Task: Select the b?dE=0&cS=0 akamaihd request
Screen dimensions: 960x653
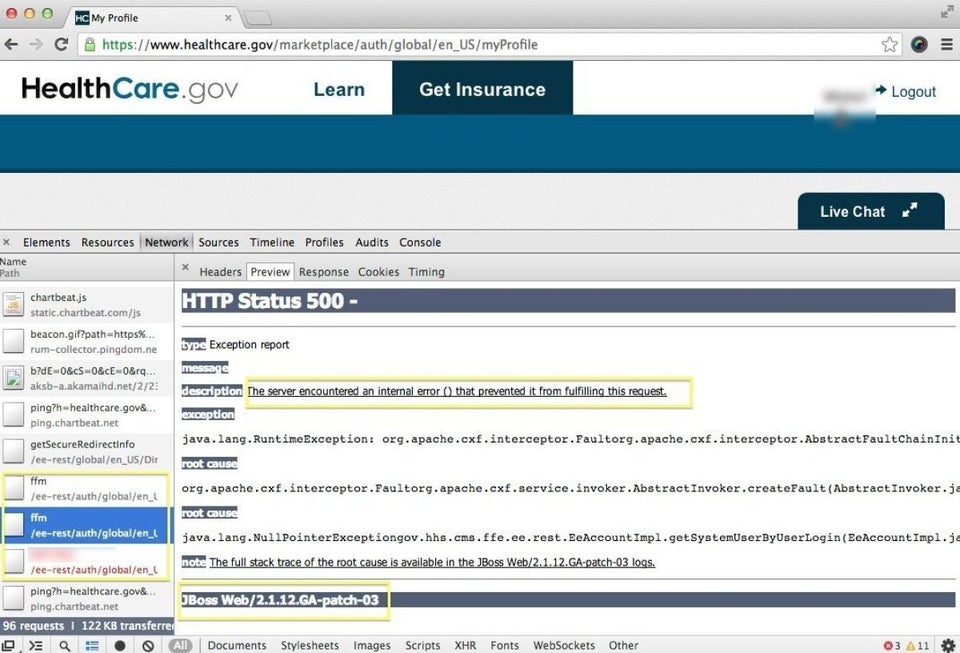Action: pos(87,378)
